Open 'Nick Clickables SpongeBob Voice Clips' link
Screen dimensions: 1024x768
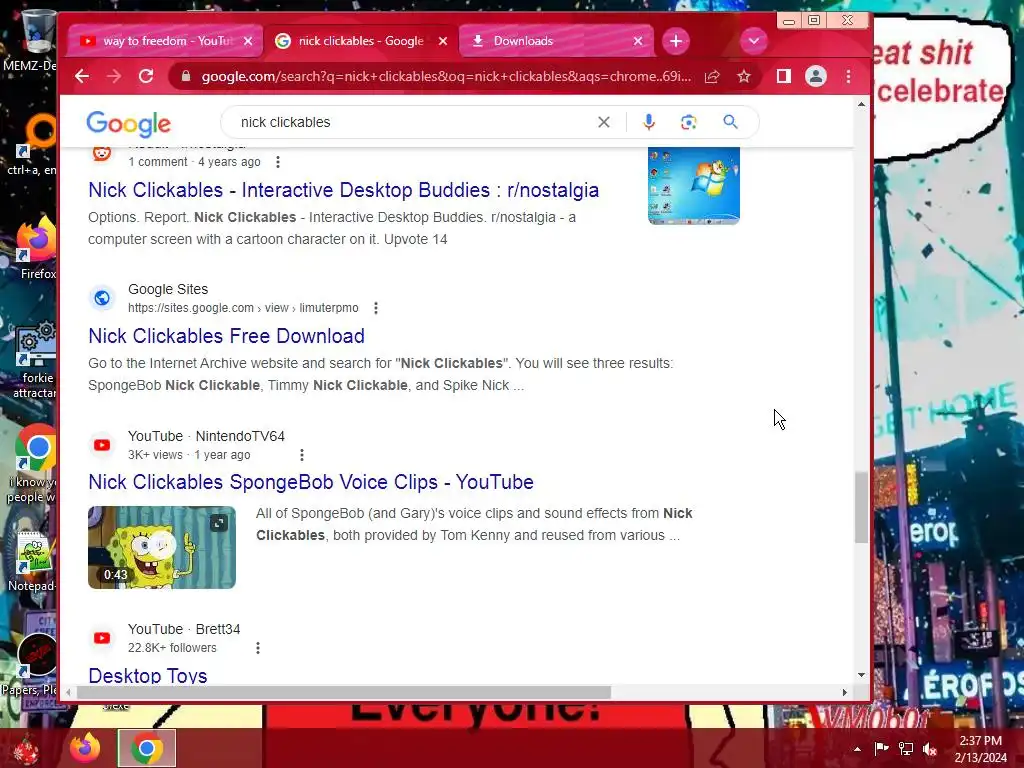311,482
